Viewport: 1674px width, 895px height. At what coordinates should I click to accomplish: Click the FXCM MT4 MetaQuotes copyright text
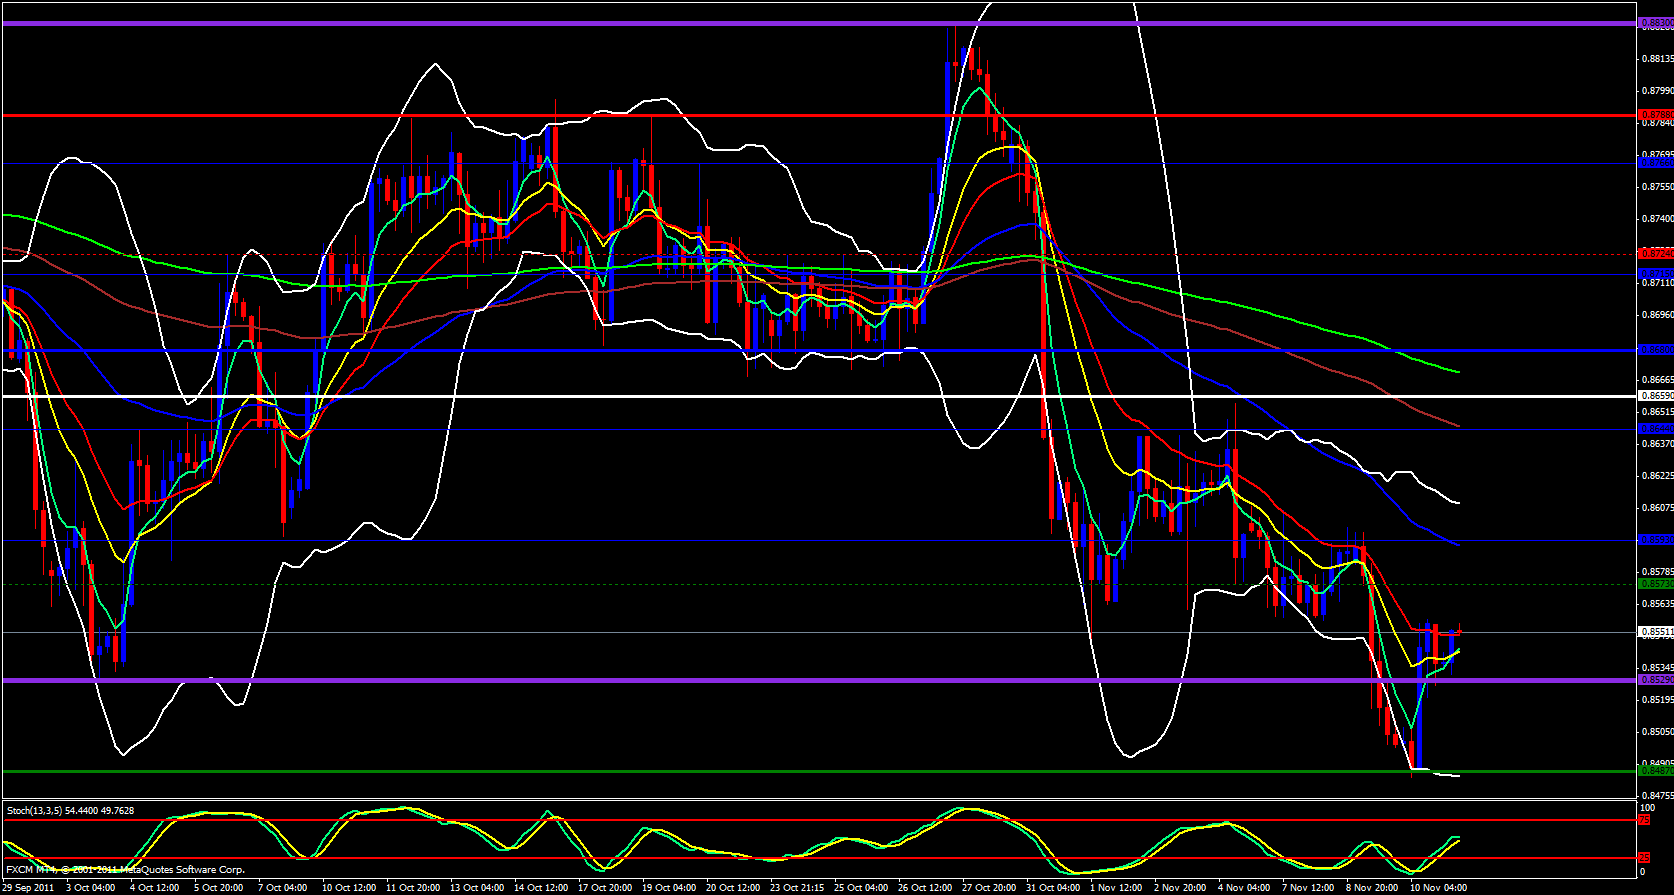click(125, 870)
